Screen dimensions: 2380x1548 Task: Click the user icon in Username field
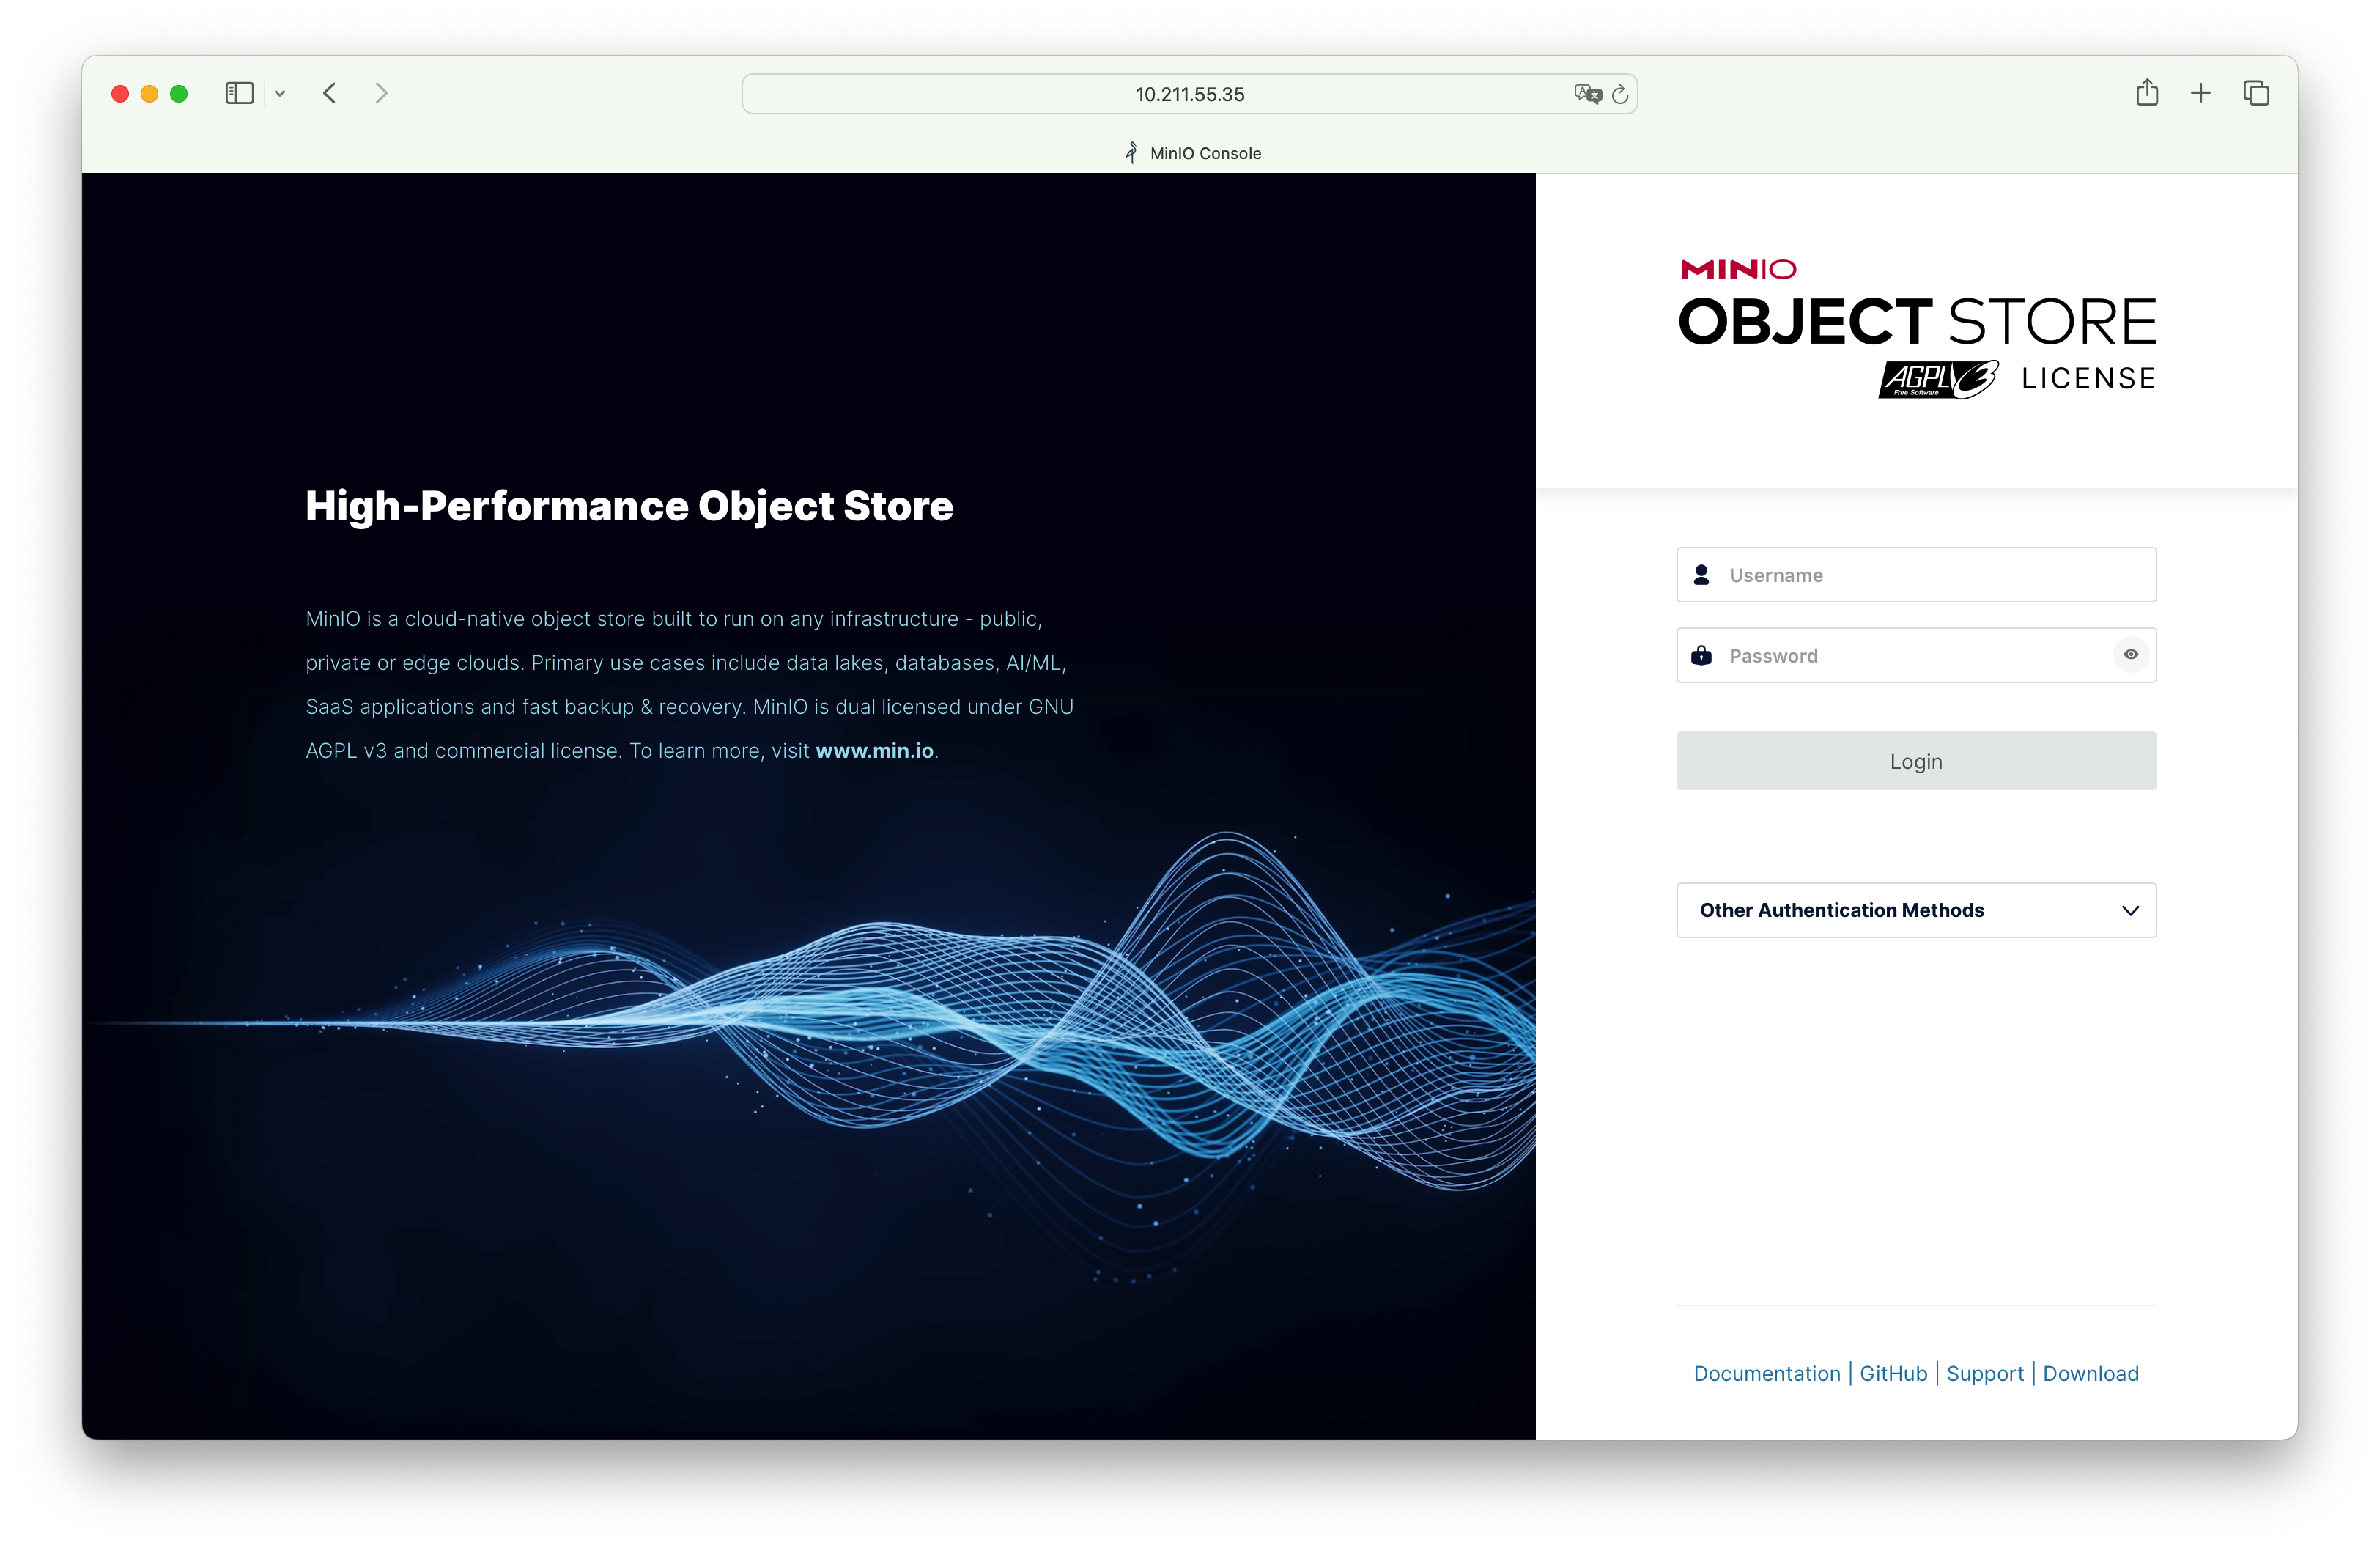1701,575
